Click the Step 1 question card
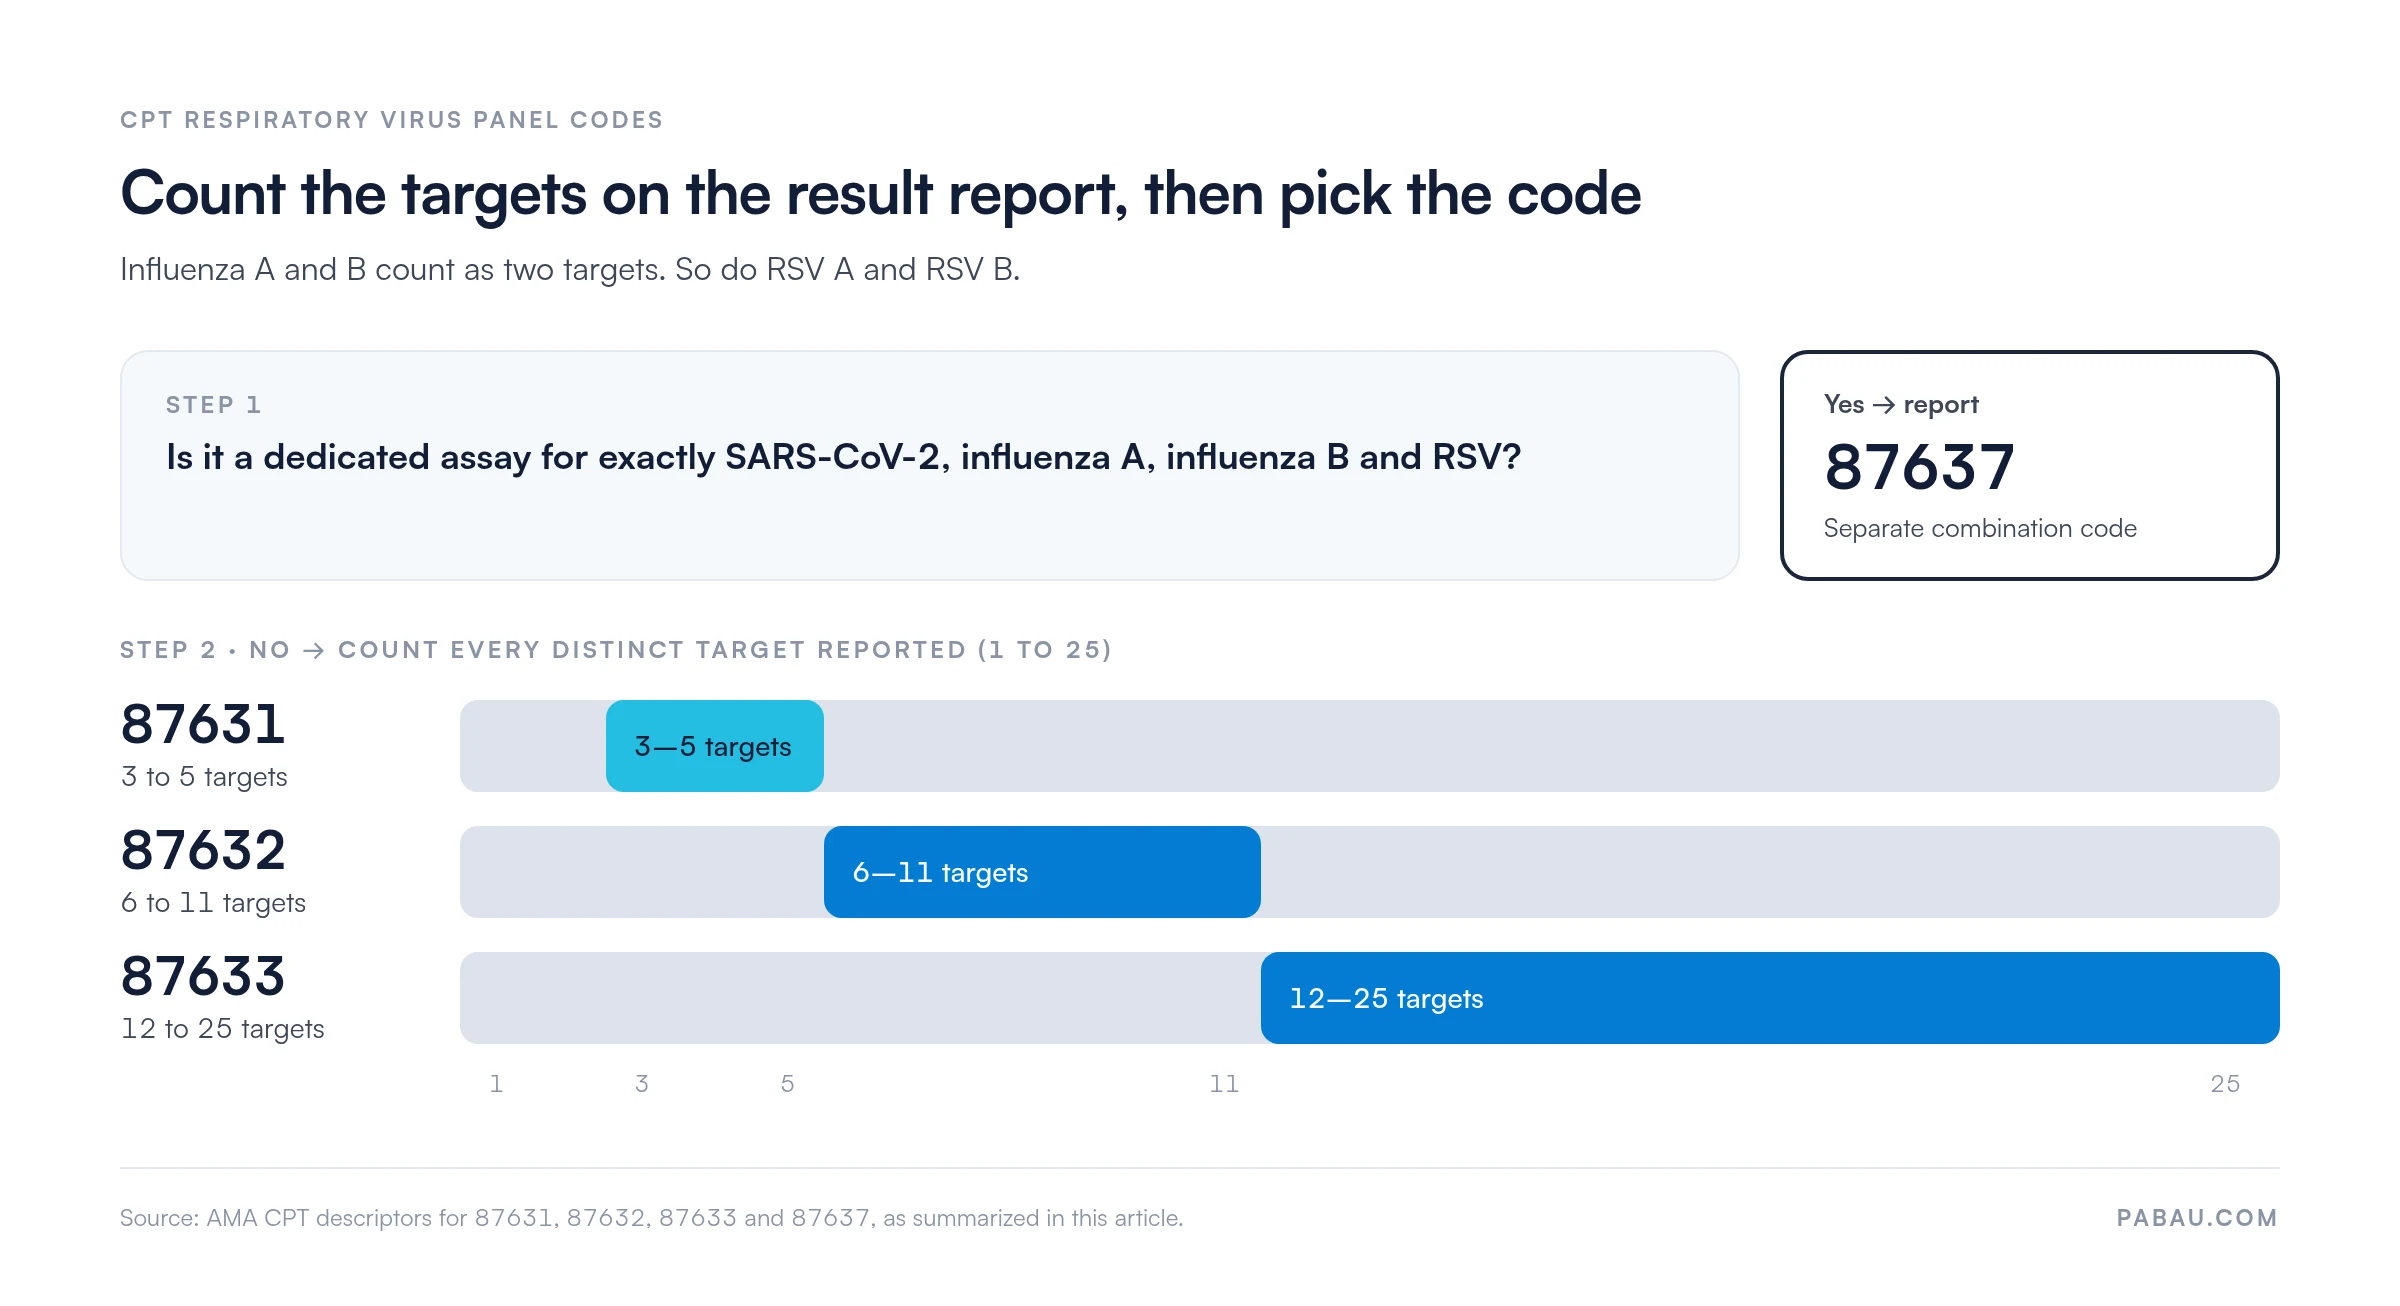Image resolution: width=2400 pixels, height=1306 pixels. [930, 465]
